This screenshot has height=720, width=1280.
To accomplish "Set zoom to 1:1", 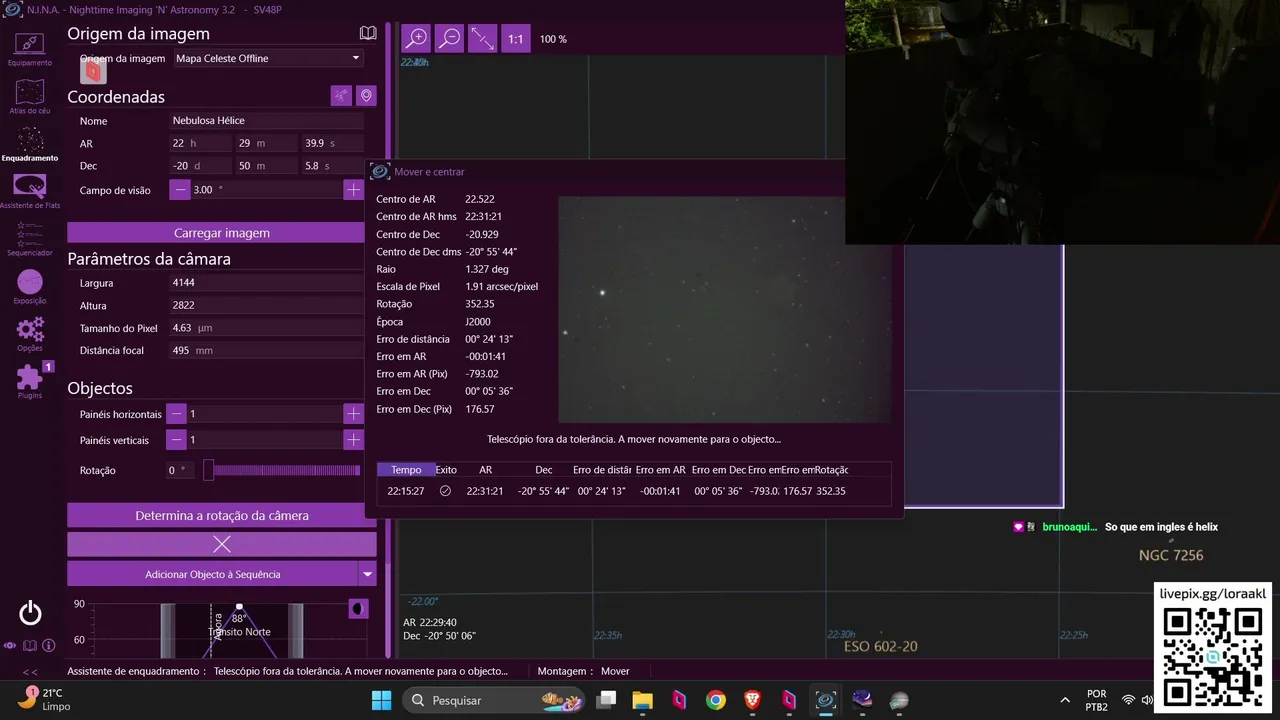I will coord(516,38).
